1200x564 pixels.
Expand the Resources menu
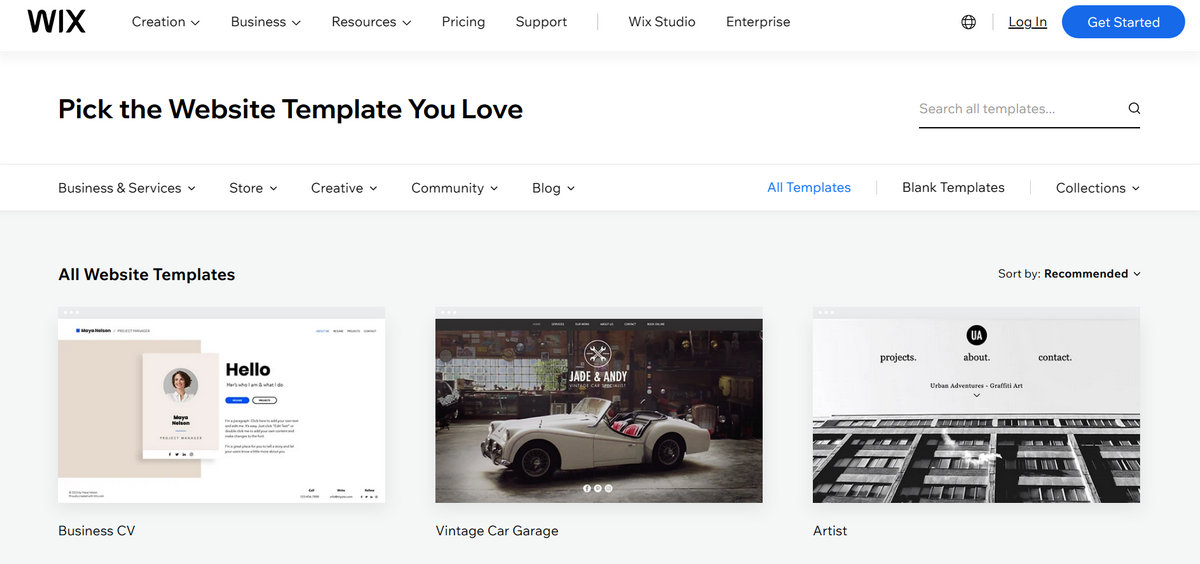click(371, 22)
